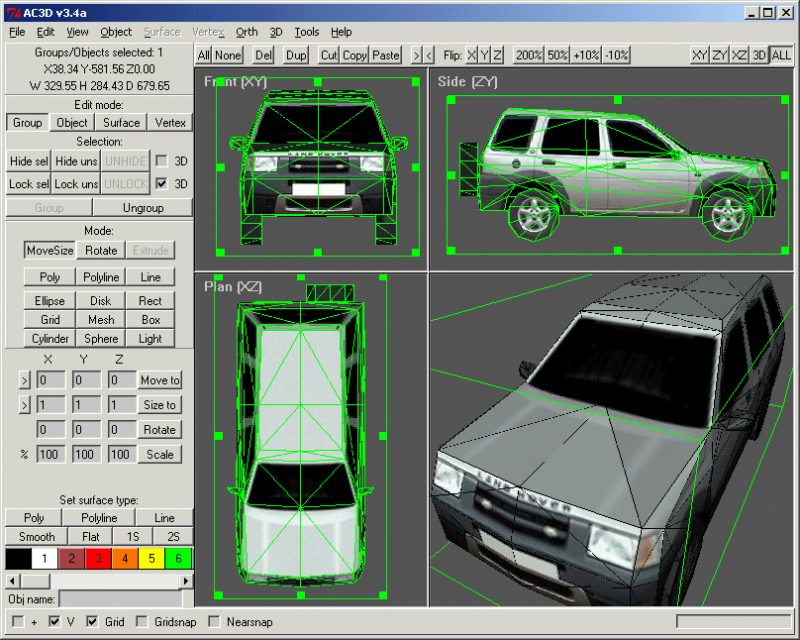The height and width of the screenshot is (640, 800).
Task: Choose the Cylinder primitive tool
Action: point(50,339)
